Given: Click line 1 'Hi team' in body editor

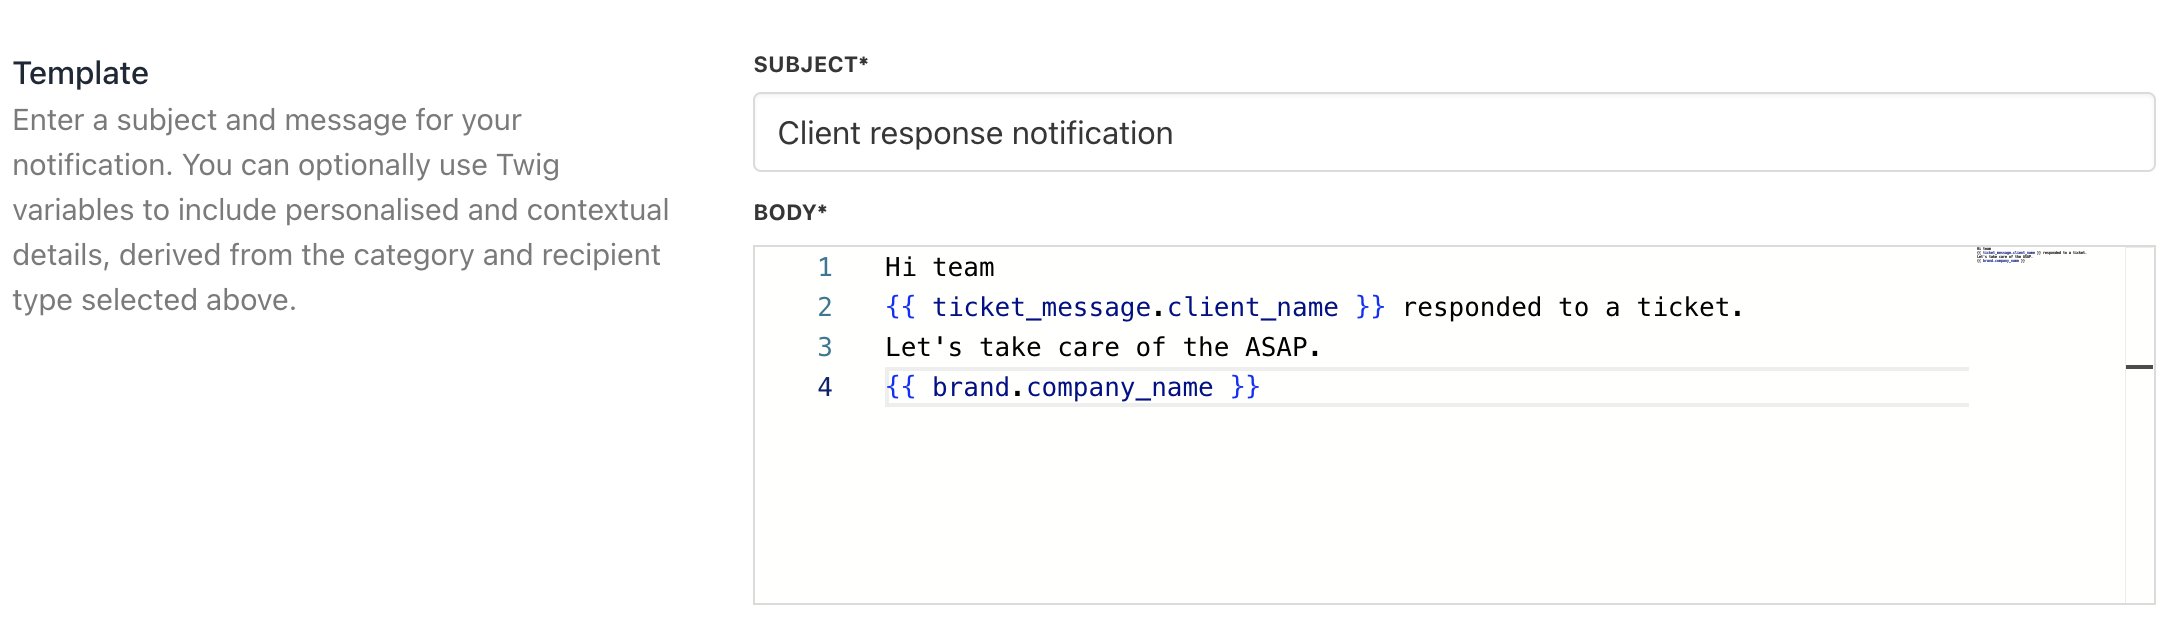Looking at the screenshot, I should tap(939, 267).
